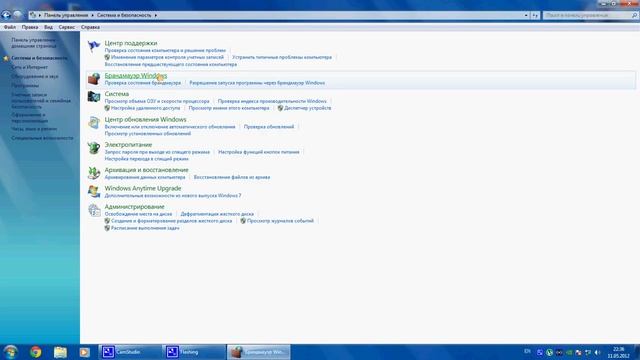Click the Administrative Tools icon
Screen dimensions: 640x360
click(93, 210)
